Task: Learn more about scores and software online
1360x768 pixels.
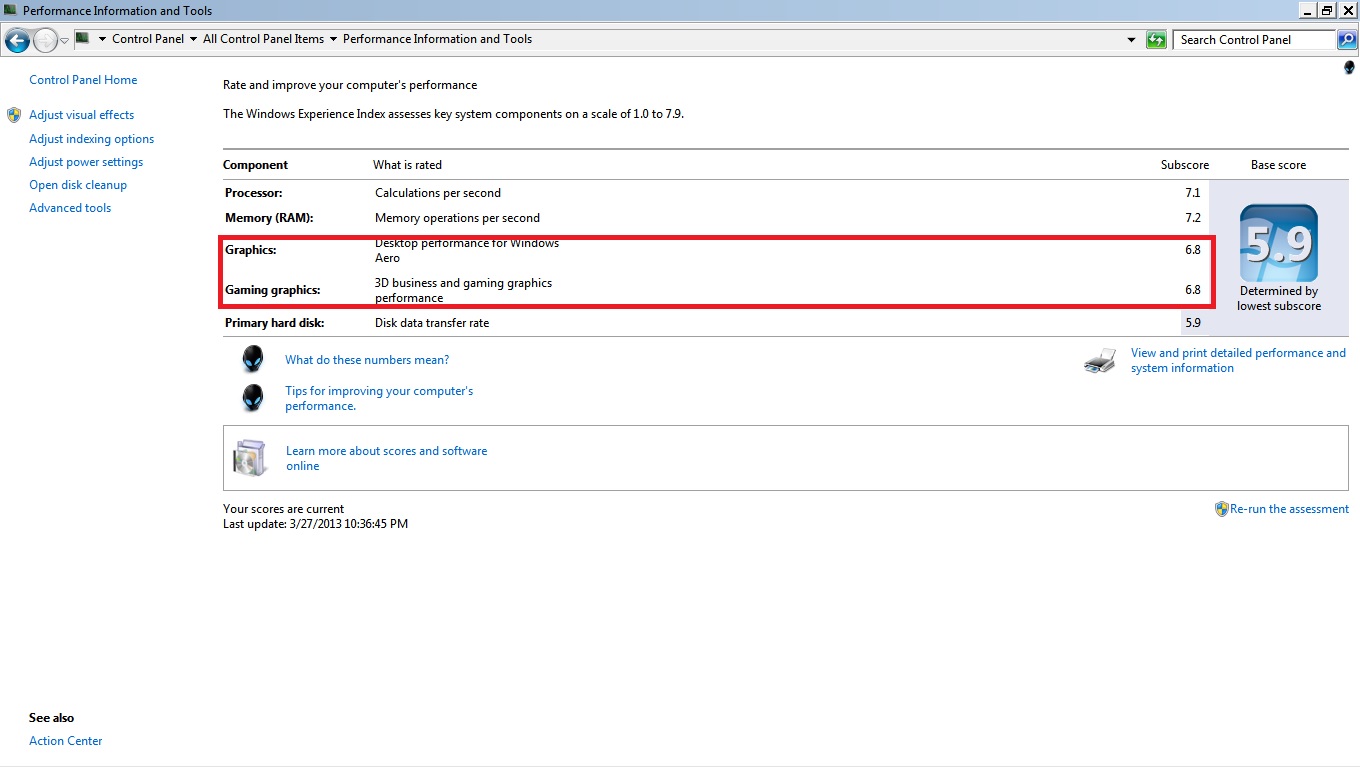Action: coord(386,458)
